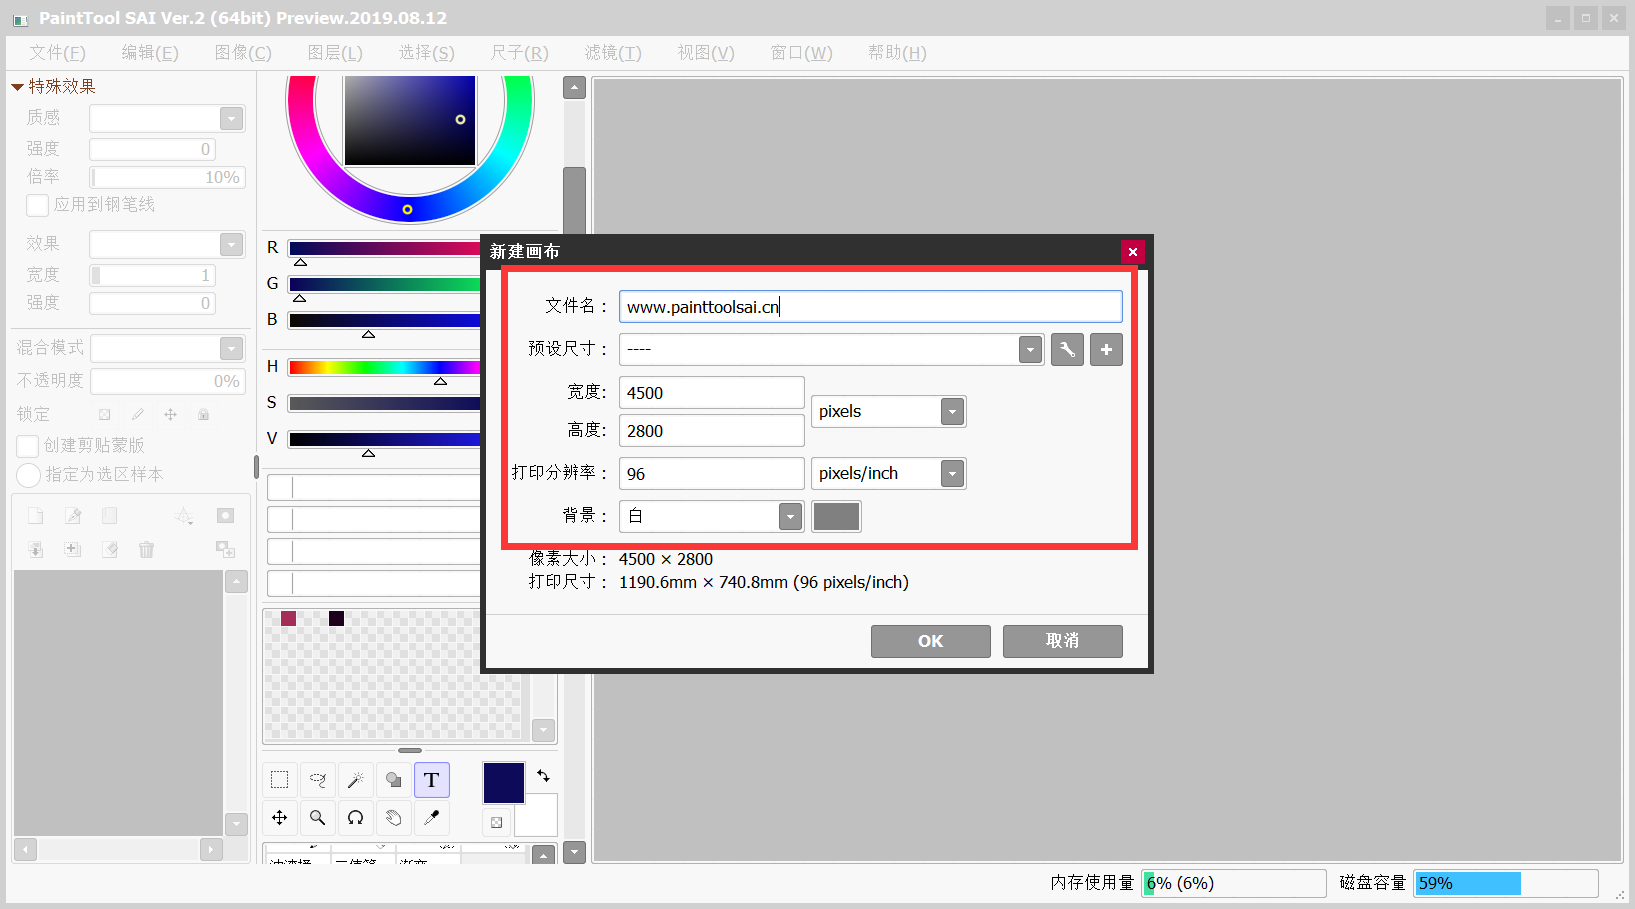Open preset size settings wrench icon
The height and width of the screenshot is (909, 1635).
(1067, 350)
